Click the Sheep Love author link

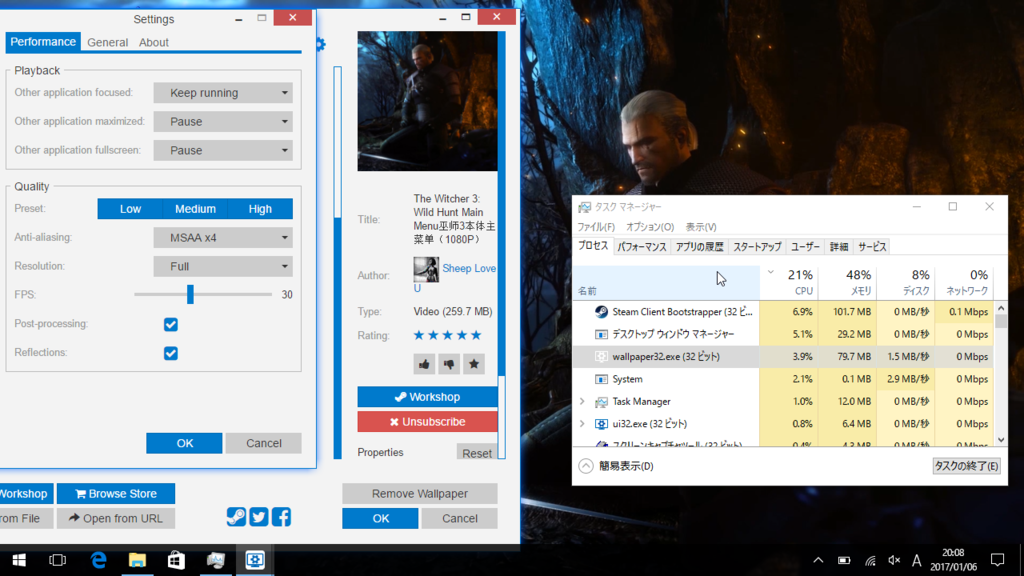click(469, 268)
